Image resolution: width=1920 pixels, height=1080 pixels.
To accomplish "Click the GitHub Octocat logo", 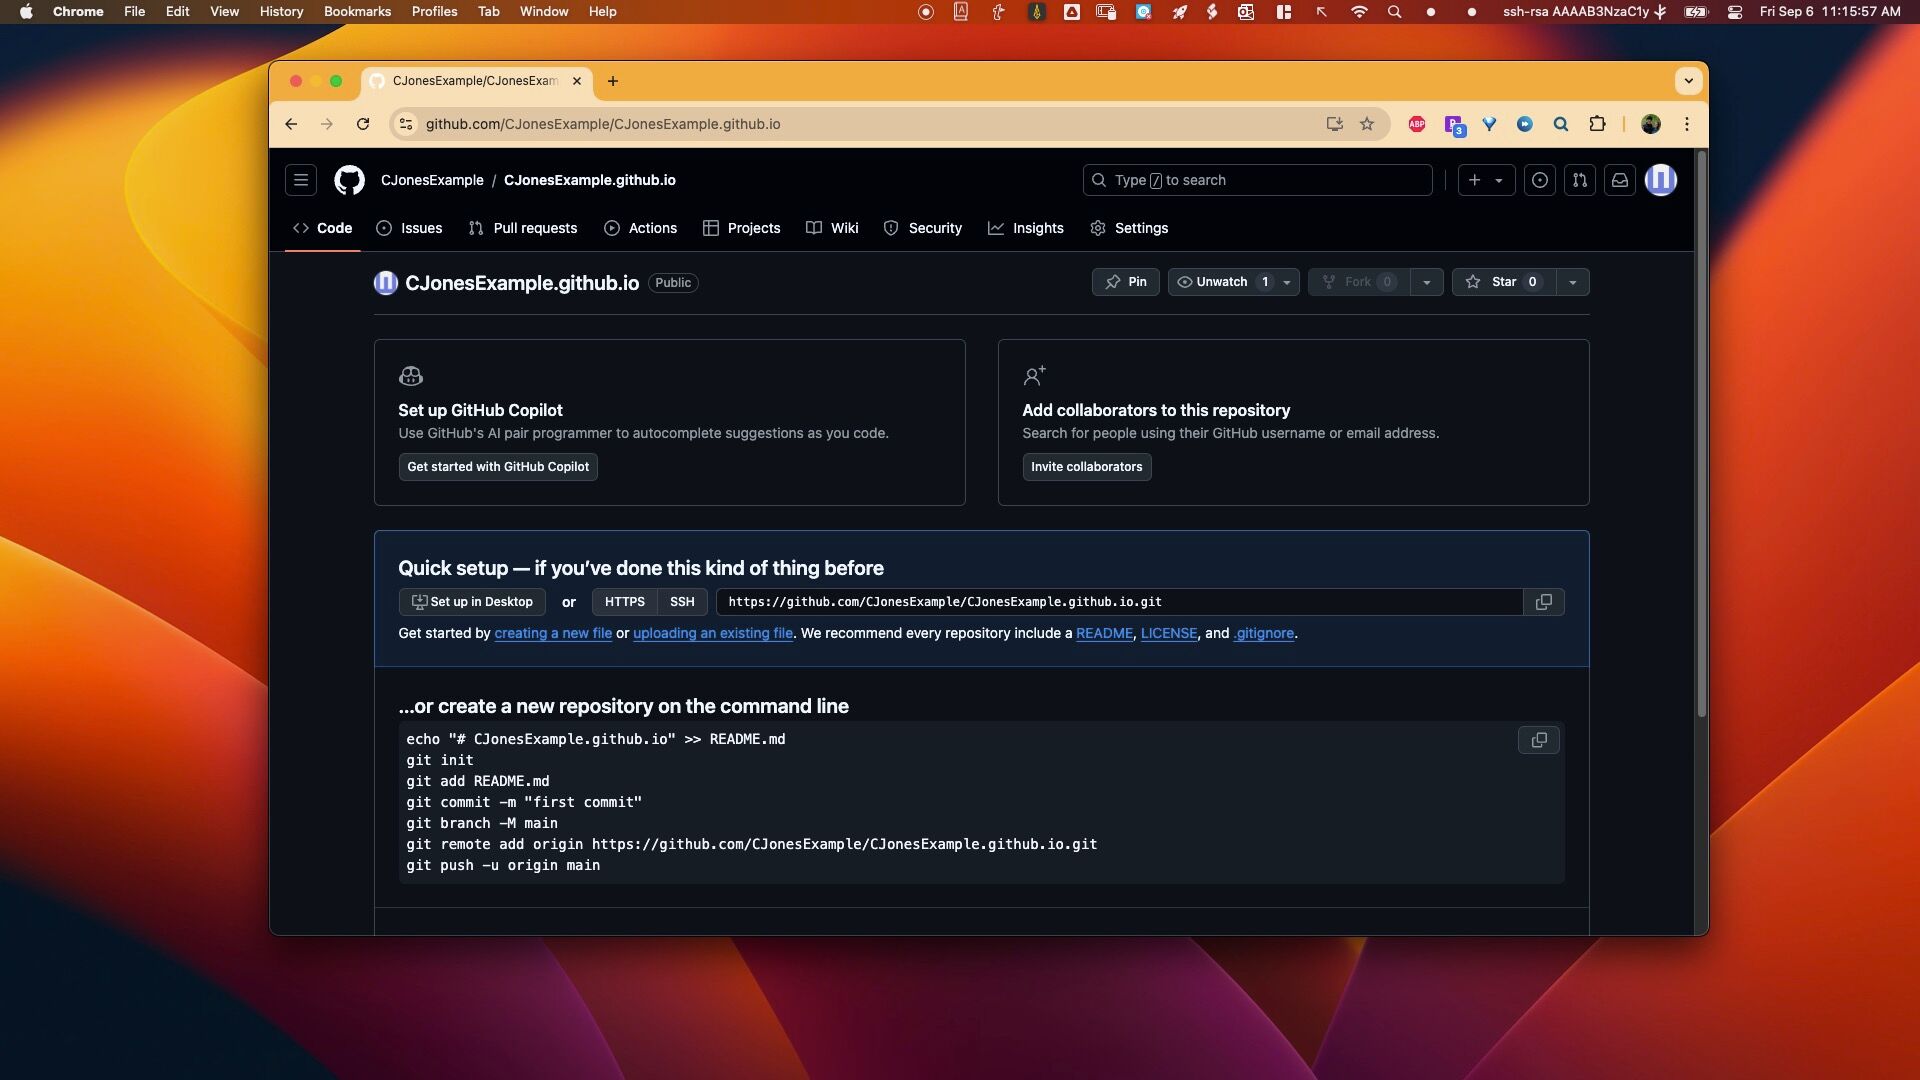I will tap(349, 180).
